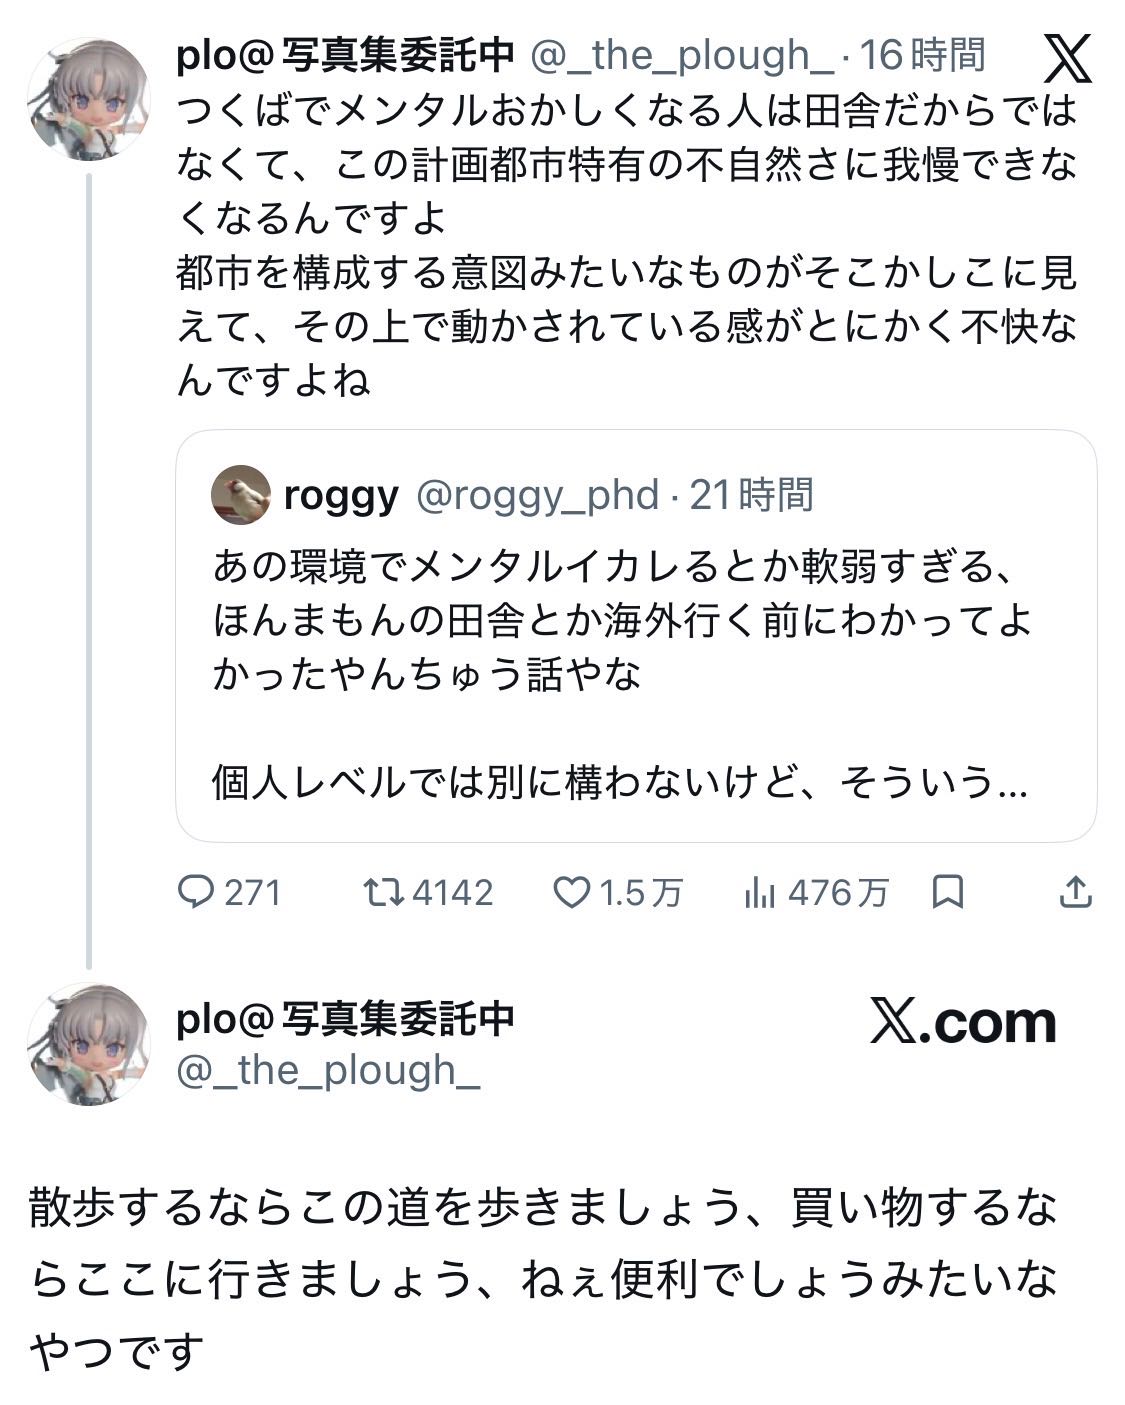Click the @_the_plough_ handle on reply
Image resolution: width=1125 pixels, height=1405 pixels.
pos(328,1071)
